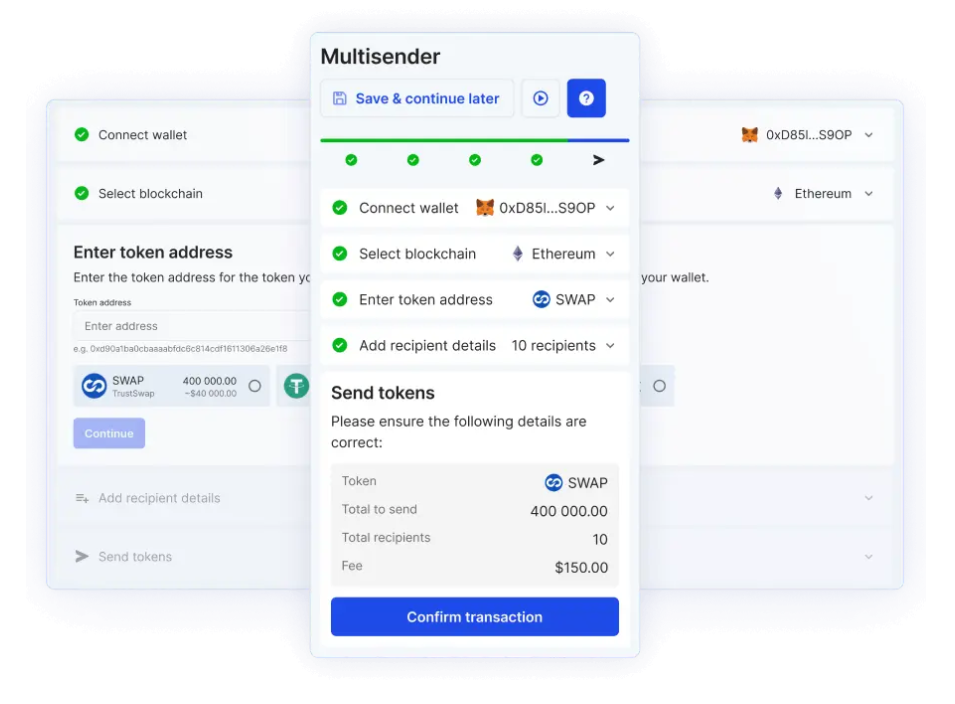Viewport: 955px width, 704px height.
Task: Click Save & continue later
Action: click(x=416, y=98)
